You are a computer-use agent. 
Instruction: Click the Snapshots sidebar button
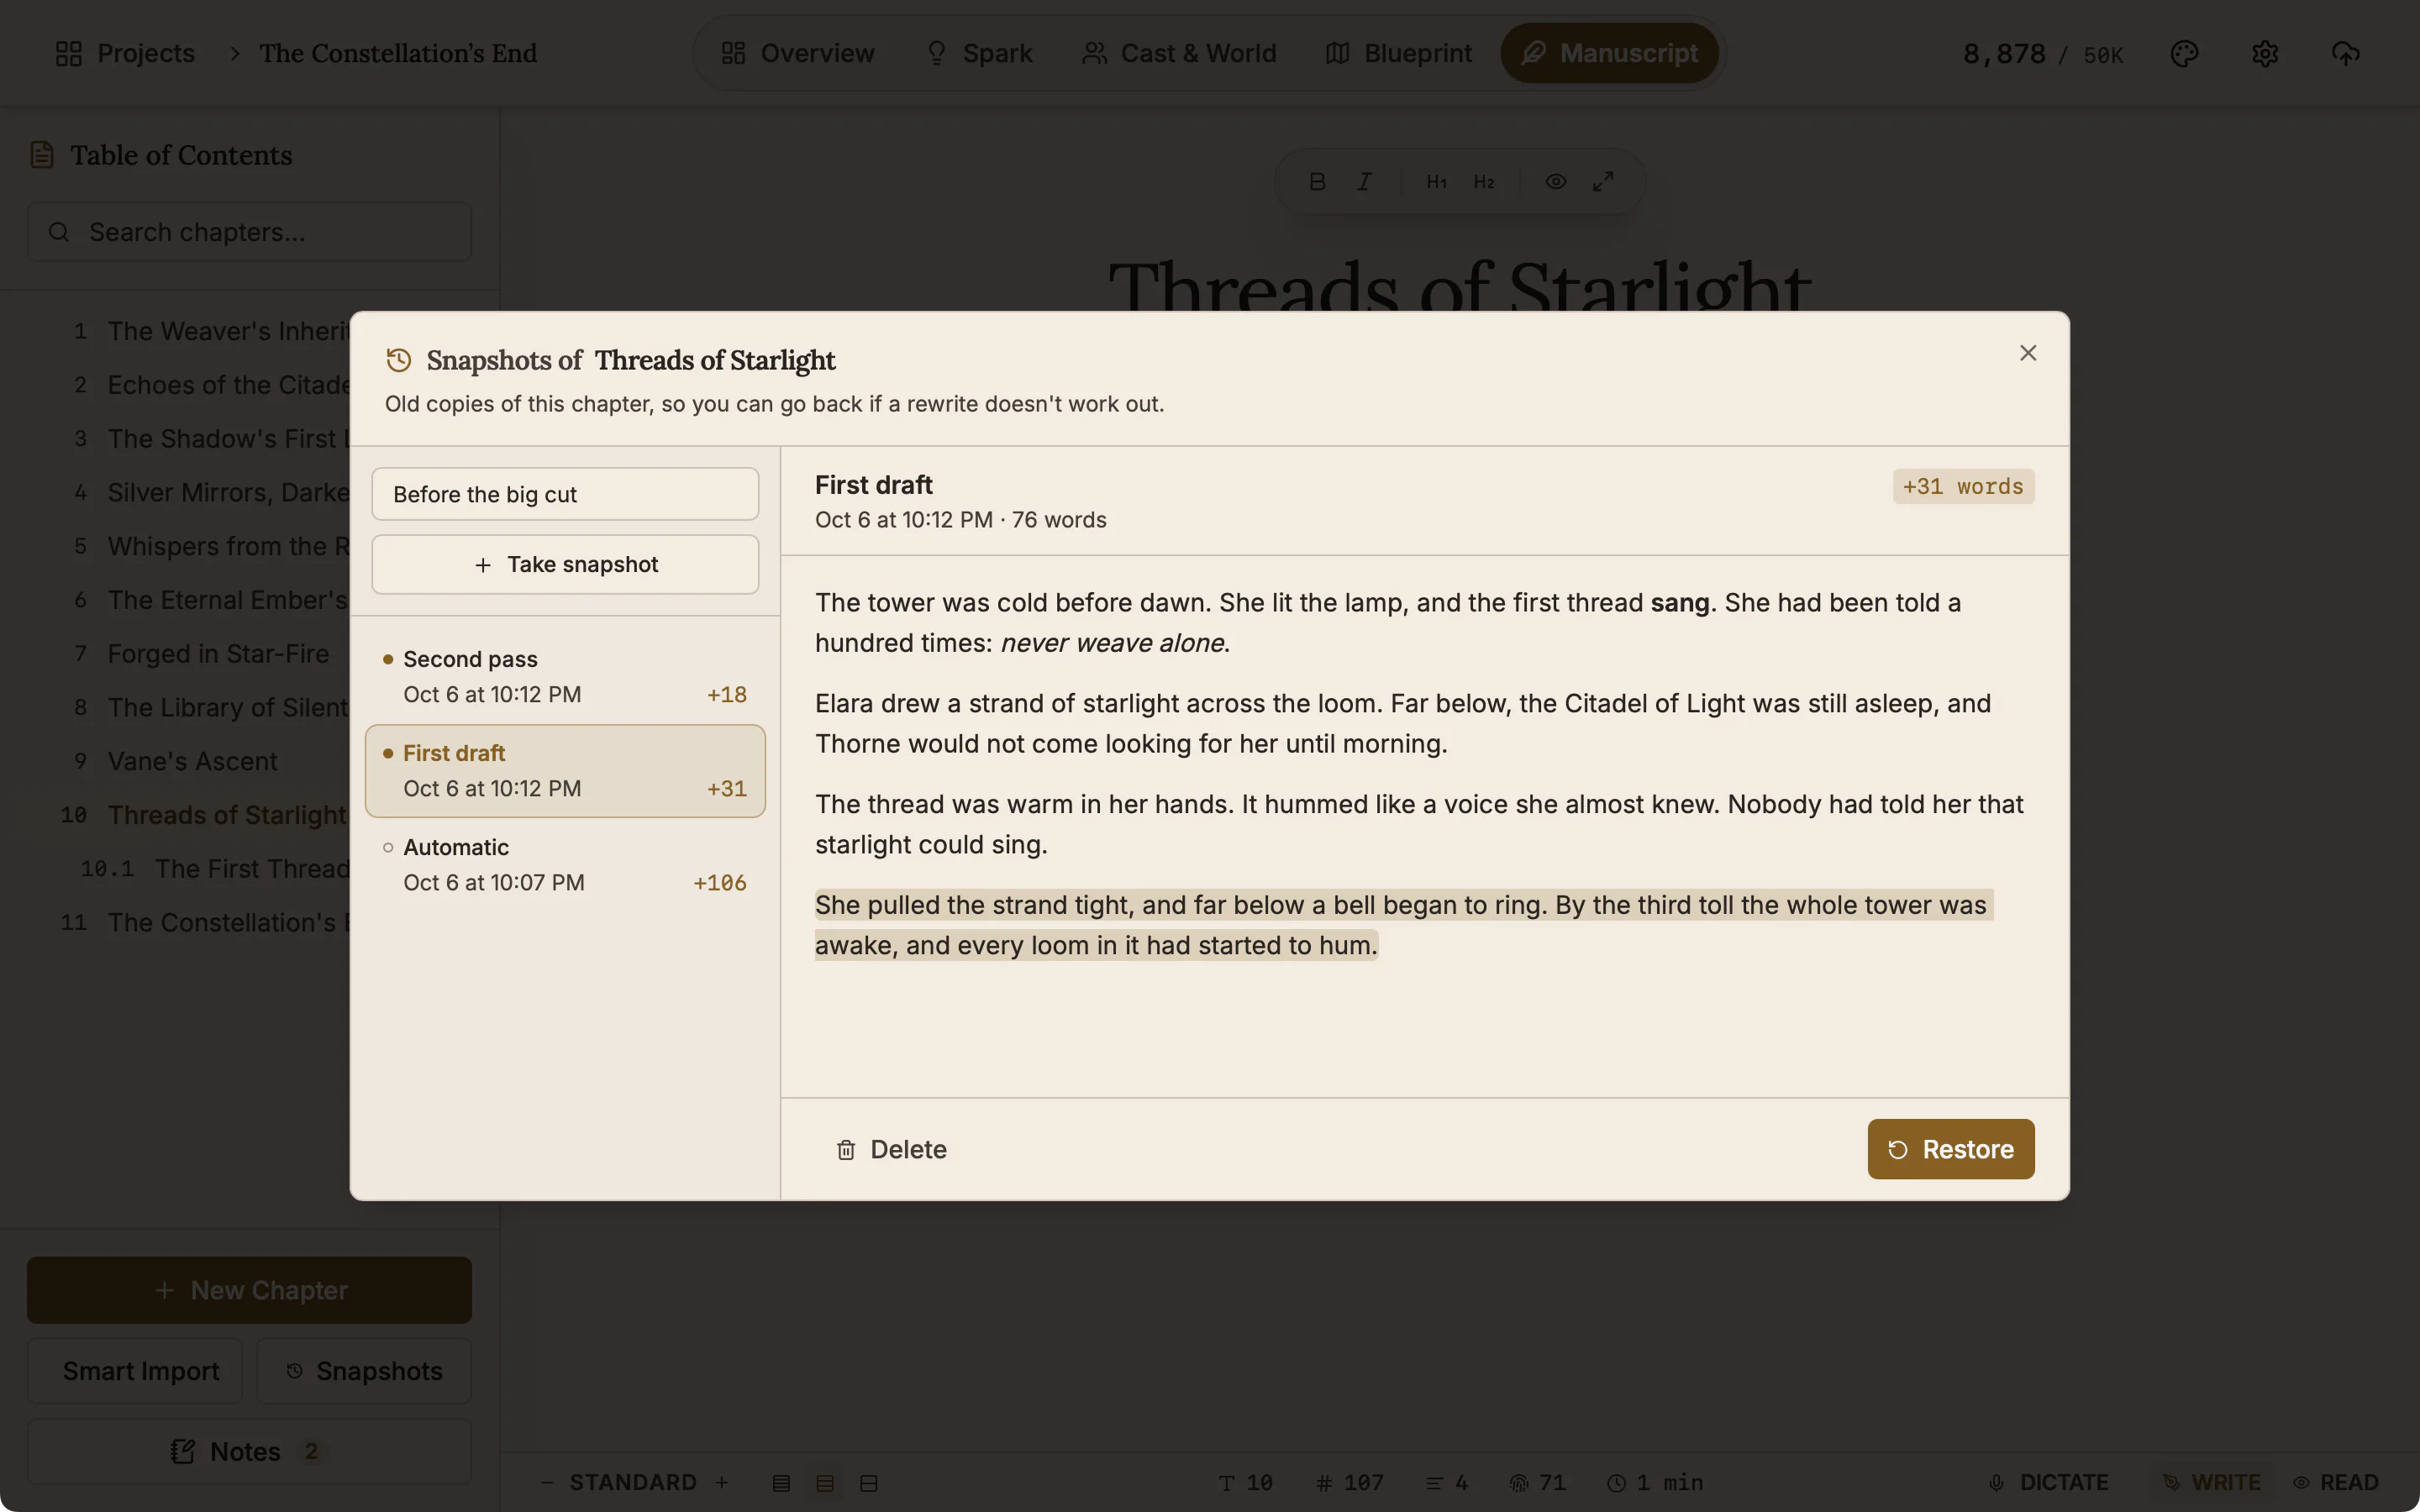(364, 1371)
